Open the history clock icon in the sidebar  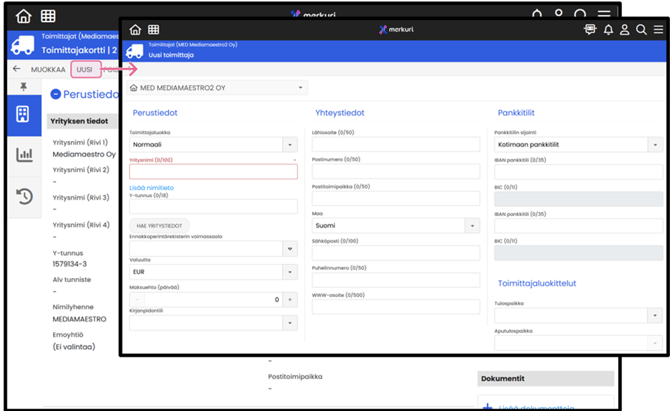(21, 197)
